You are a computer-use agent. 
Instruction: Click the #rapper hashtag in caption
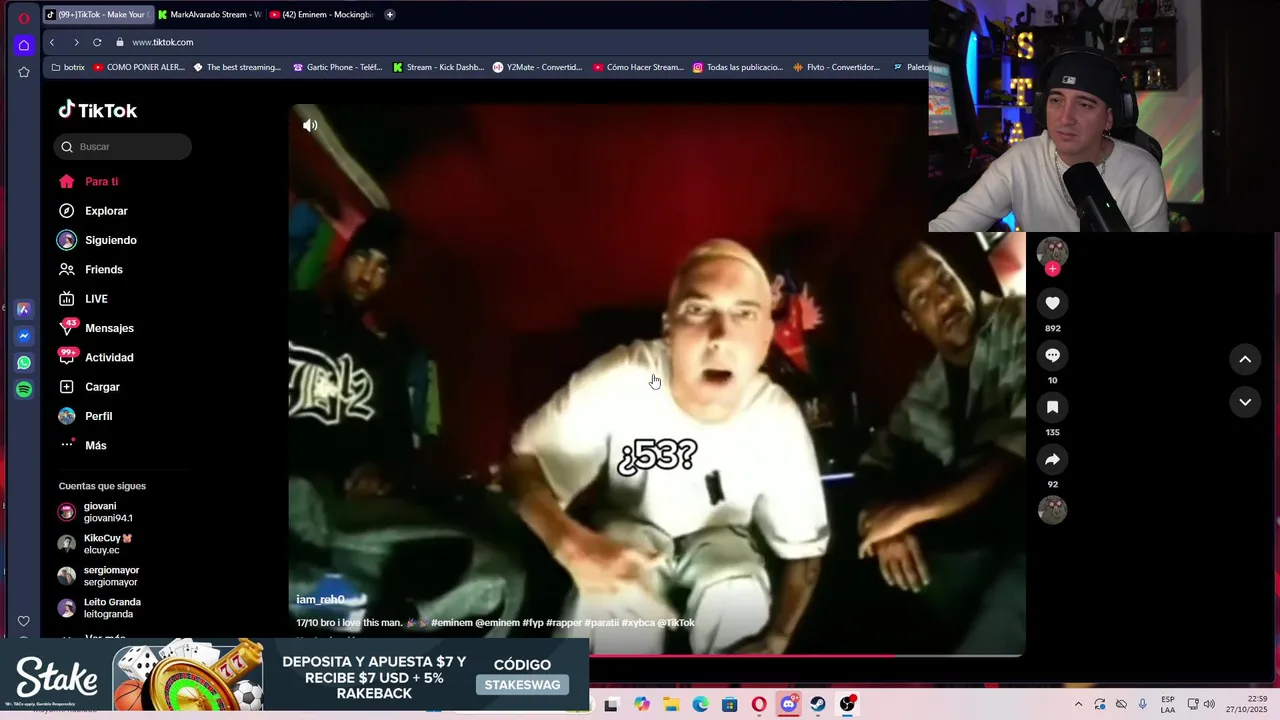point(563,623)
